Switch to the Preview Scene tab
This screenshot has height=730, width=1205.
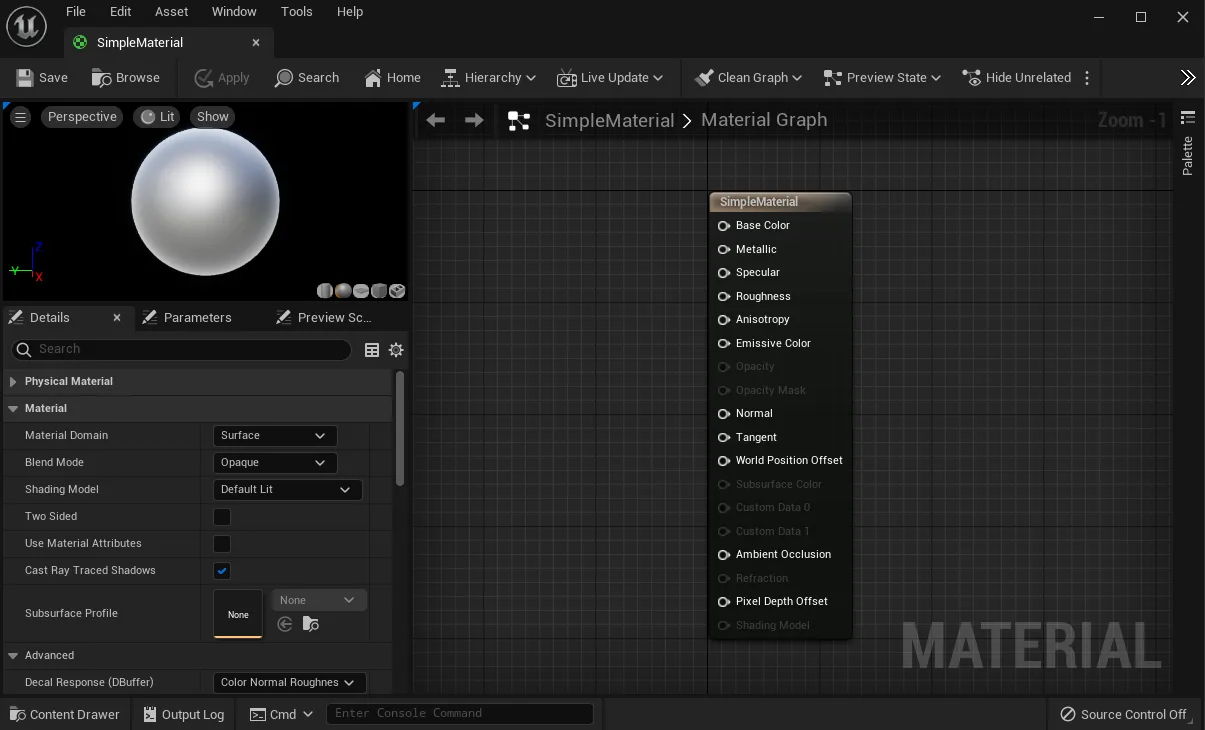(325, 317)
